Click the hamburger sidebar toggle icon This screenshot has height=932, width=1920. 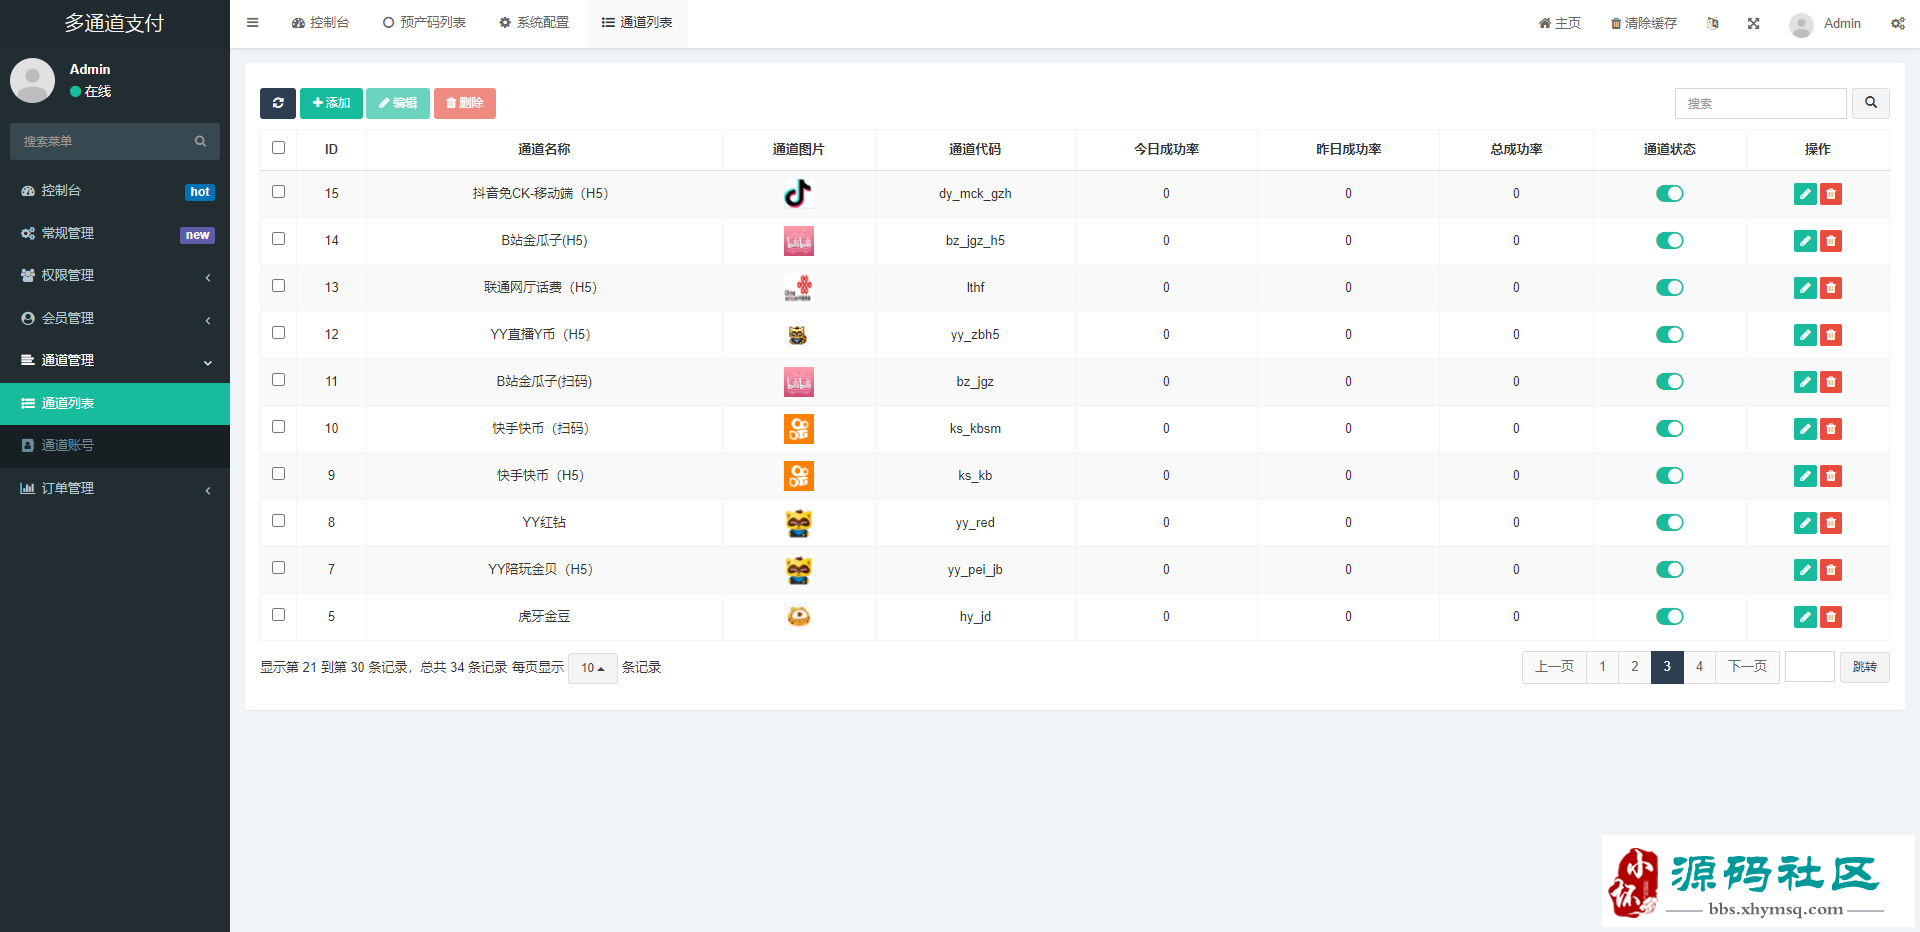(253, 23)
